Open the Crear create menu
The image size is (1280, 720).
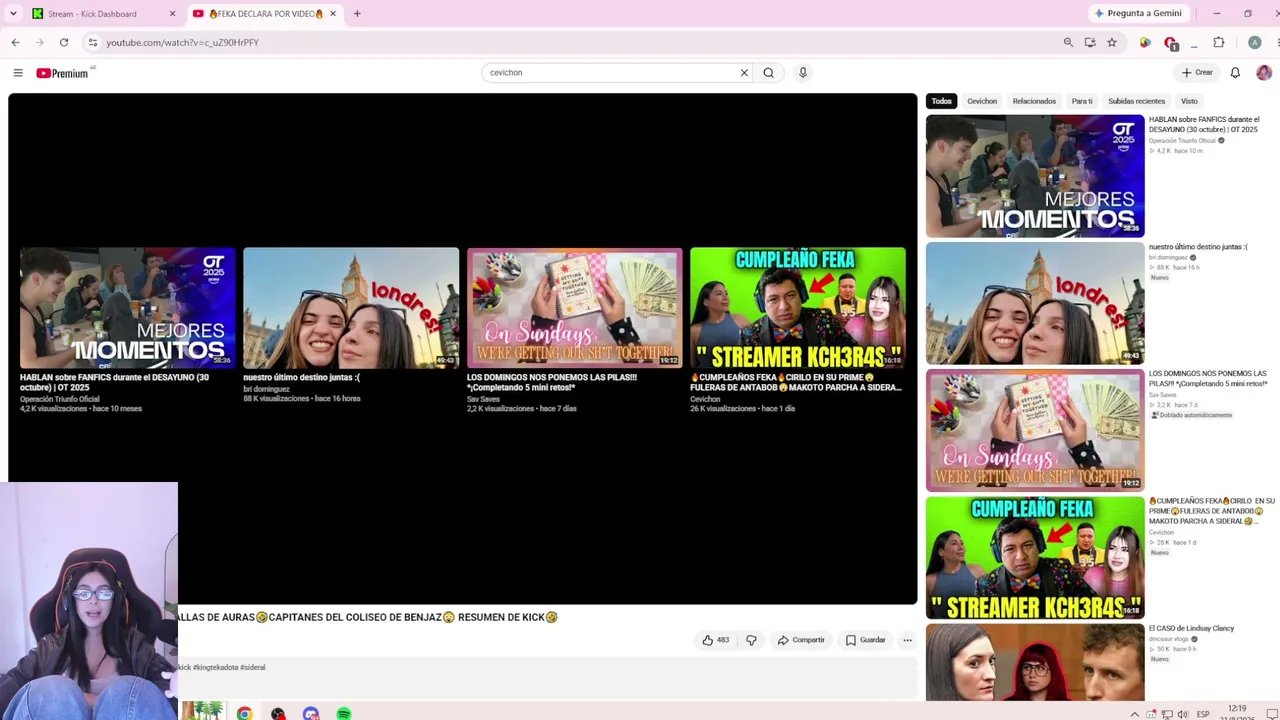[x=1197, y=73]
